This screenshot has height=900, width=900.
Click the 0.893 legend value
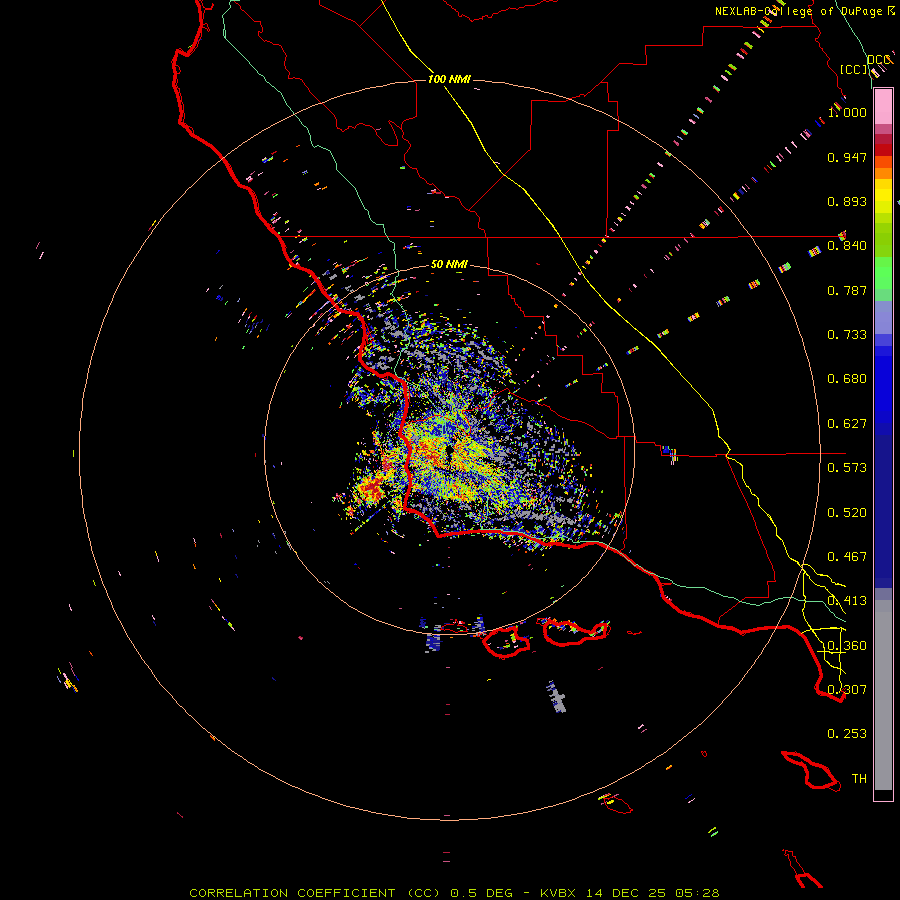(x=847, y=201)
